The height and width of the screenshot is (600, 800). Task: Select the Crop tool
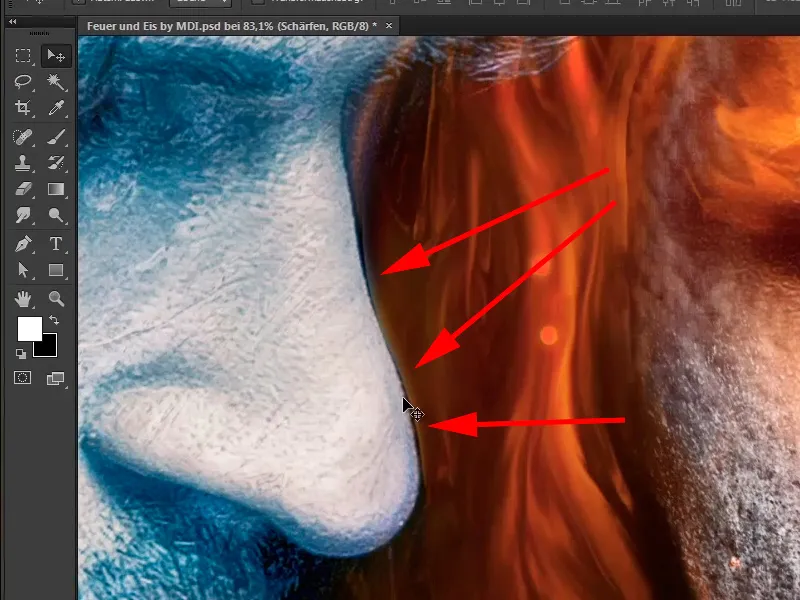point(23,107)
